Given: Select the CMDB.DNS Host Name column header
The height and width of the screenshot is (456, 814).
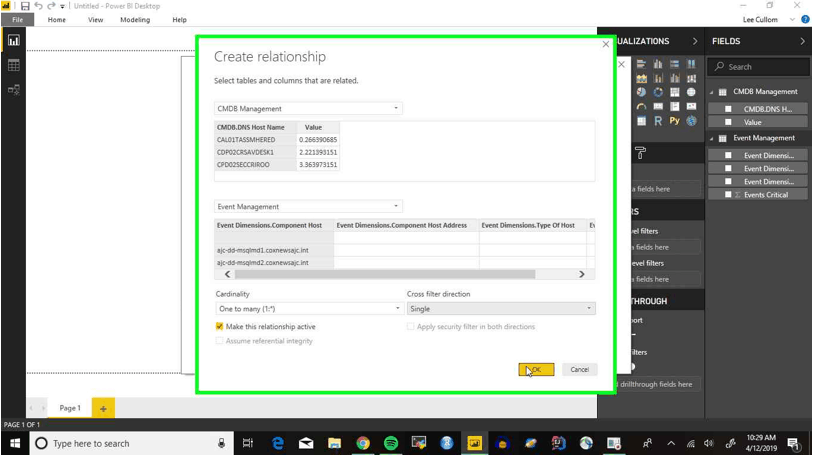Looking at the screenshot, I should [x=255, y=127].
